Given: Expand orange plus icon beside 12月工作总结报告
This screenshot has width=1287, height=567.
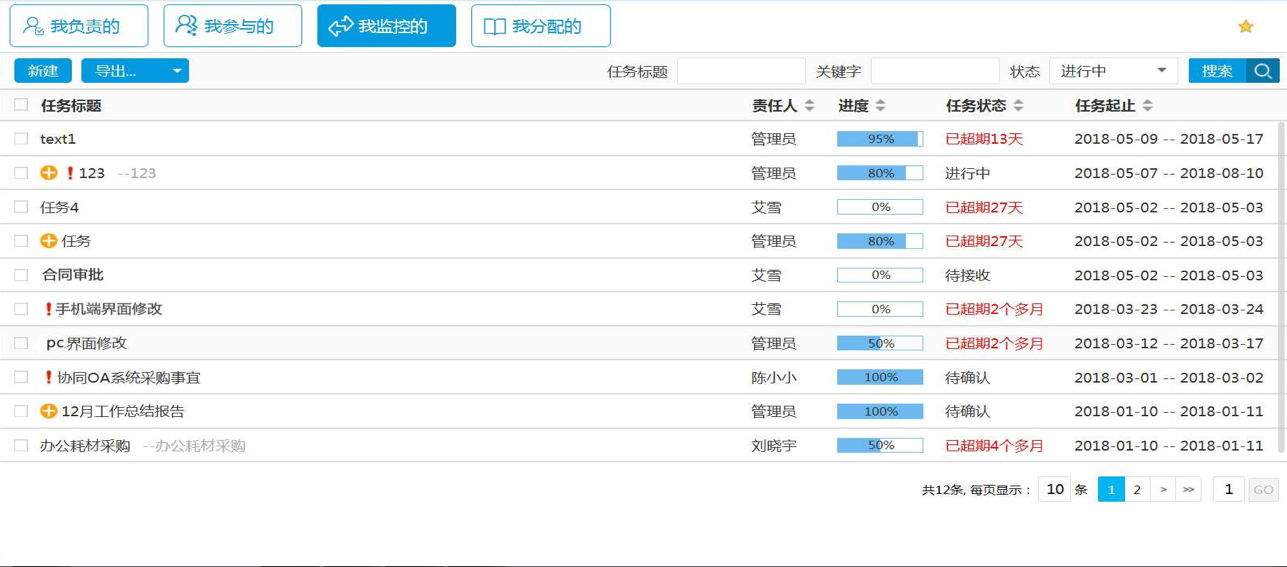Looking at the screenshot, I should click(x=48, y=411).
